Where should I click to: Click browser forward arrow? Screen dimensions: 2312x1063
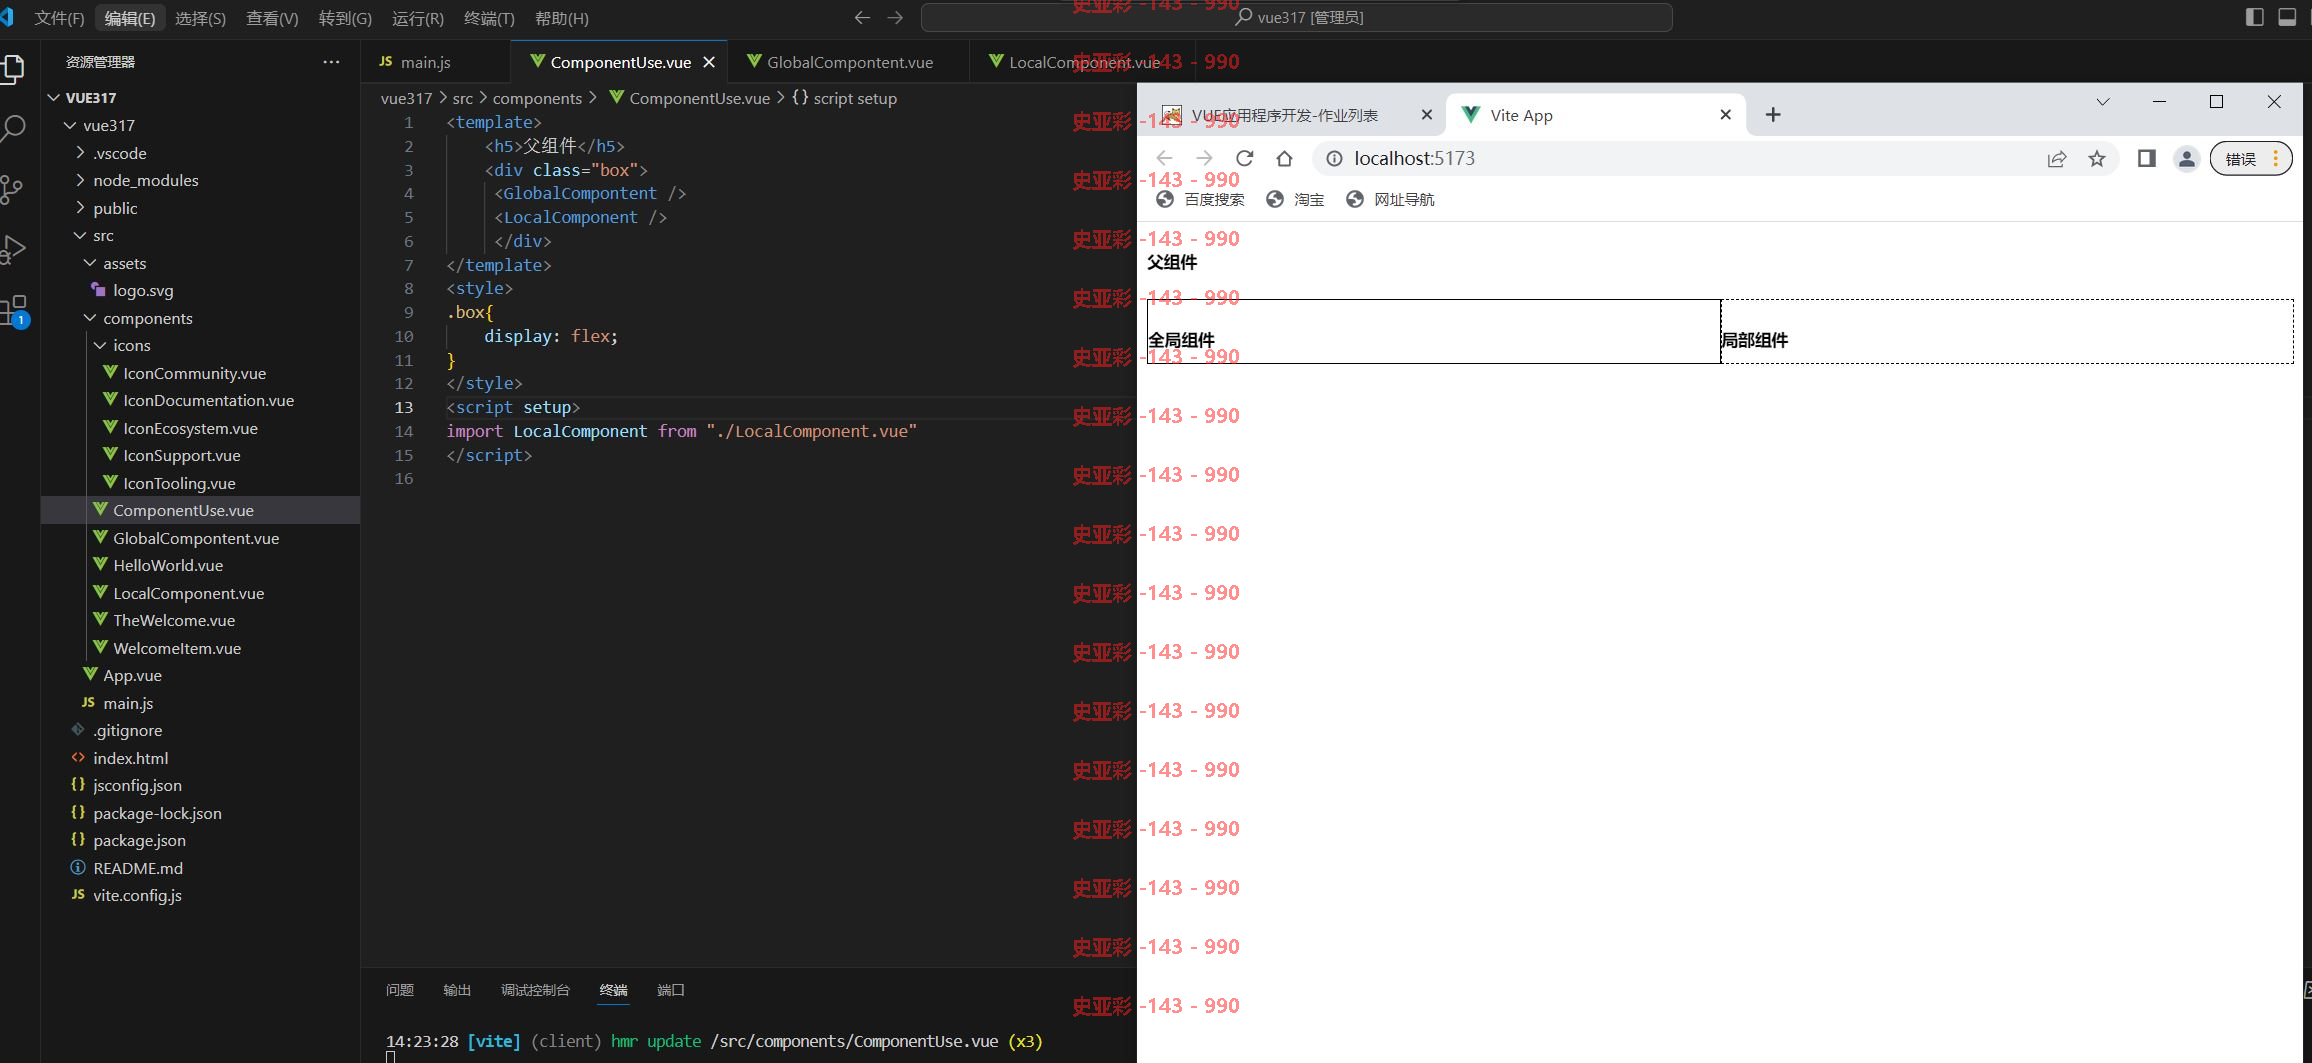tap(1204, 158)
